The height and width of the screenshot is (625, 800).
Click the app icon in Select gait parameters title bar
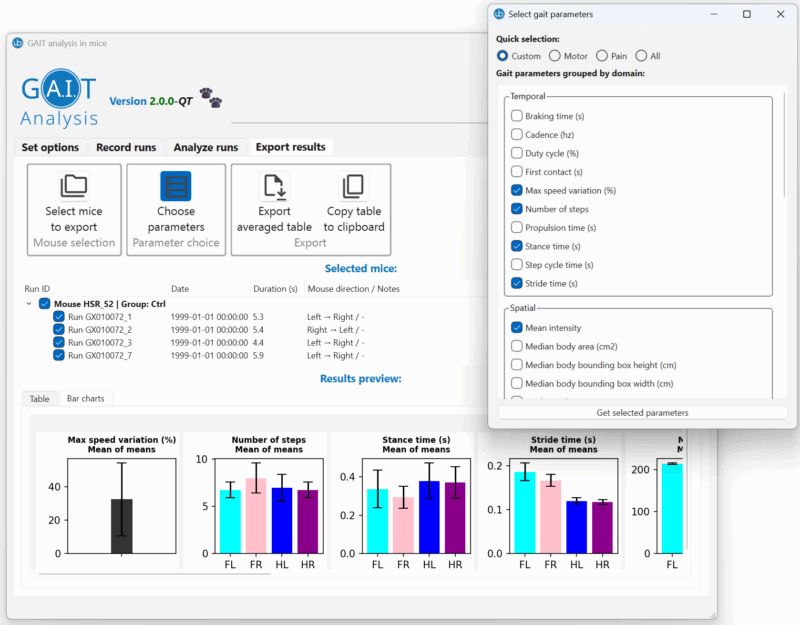point(499,14)
